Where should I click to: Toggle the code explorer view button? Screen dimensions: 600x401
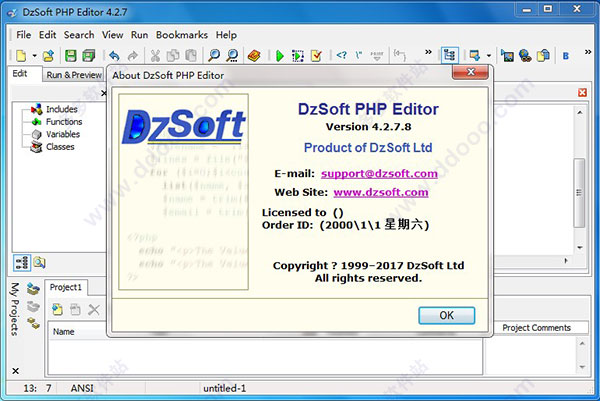[22, 263]
